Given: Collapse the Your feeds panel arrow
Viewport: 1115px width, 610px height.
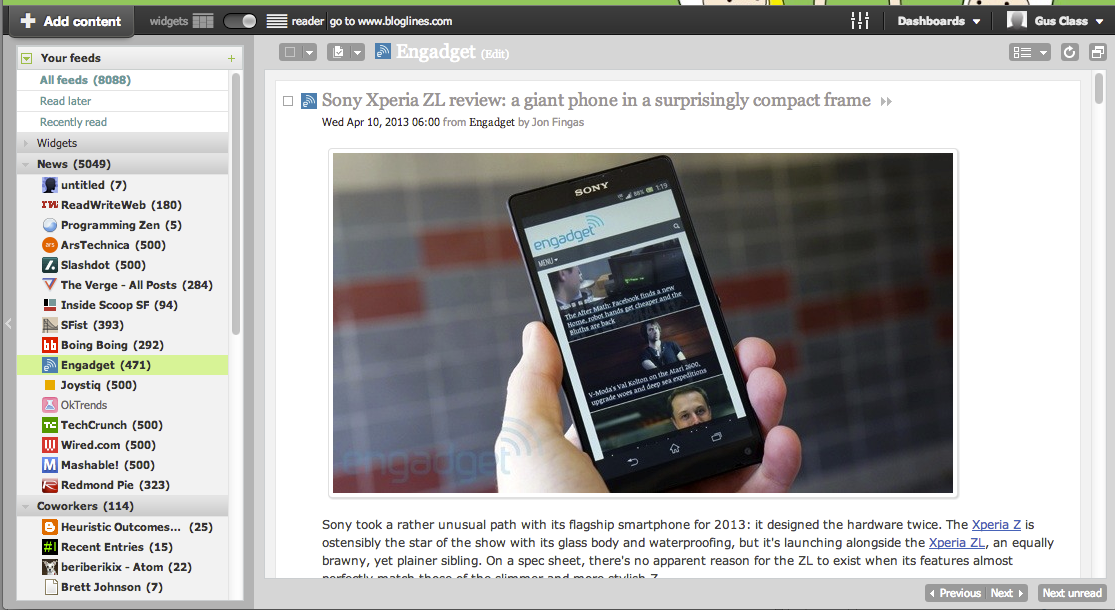Looking at the screenshot, I should [26, 58].
